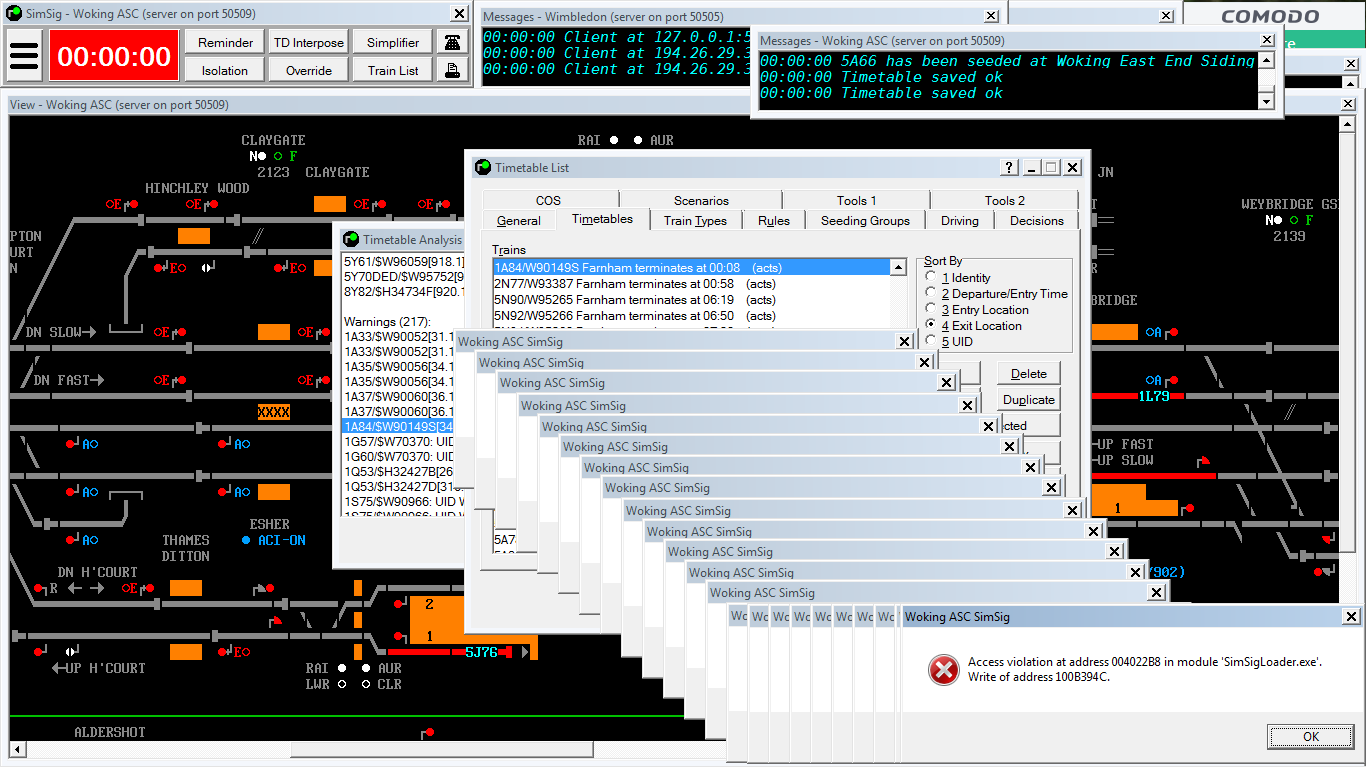1366x768 pixels.
Task: Select train 5N92/W95266 Farnham row
Action: pyautogui.click(x=691, y=315)
